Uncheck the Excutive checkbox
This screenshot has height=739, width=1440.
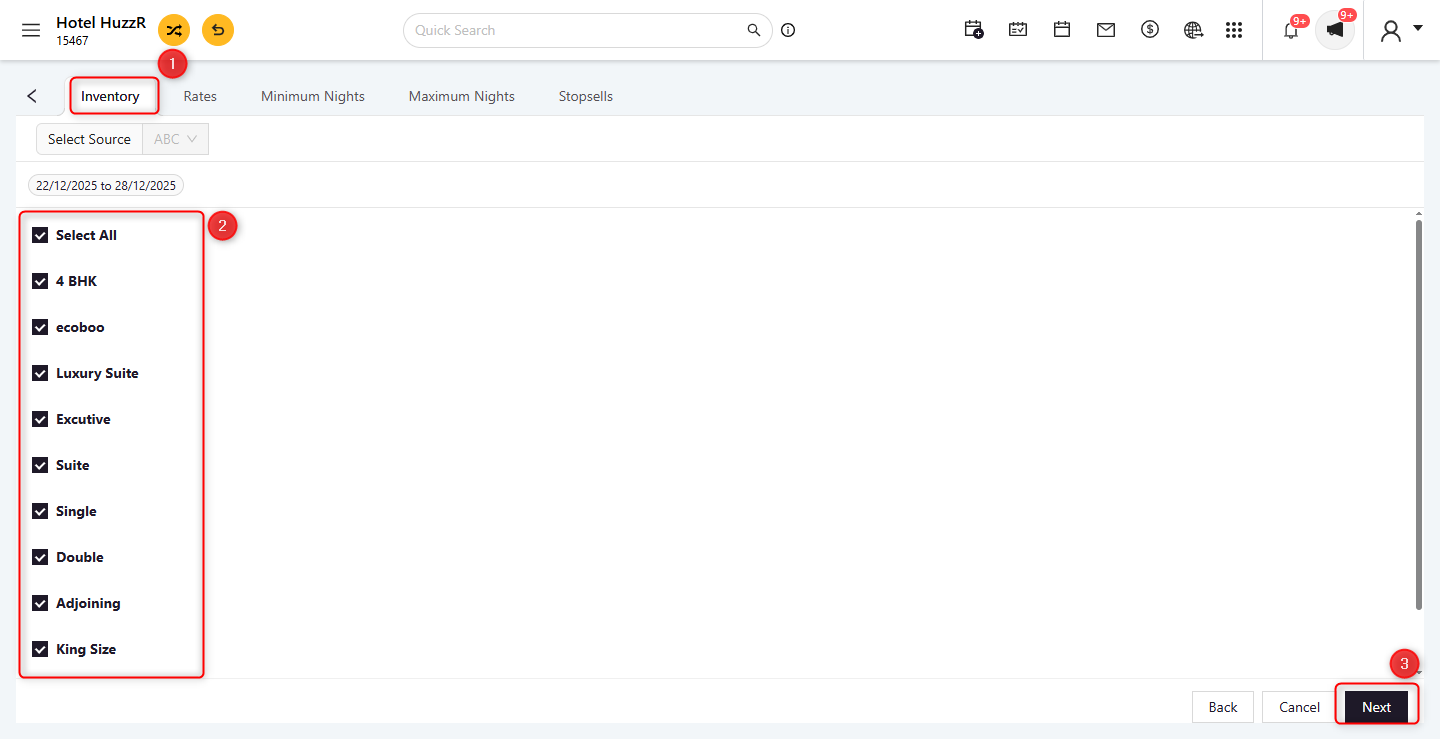pos(40,419)
